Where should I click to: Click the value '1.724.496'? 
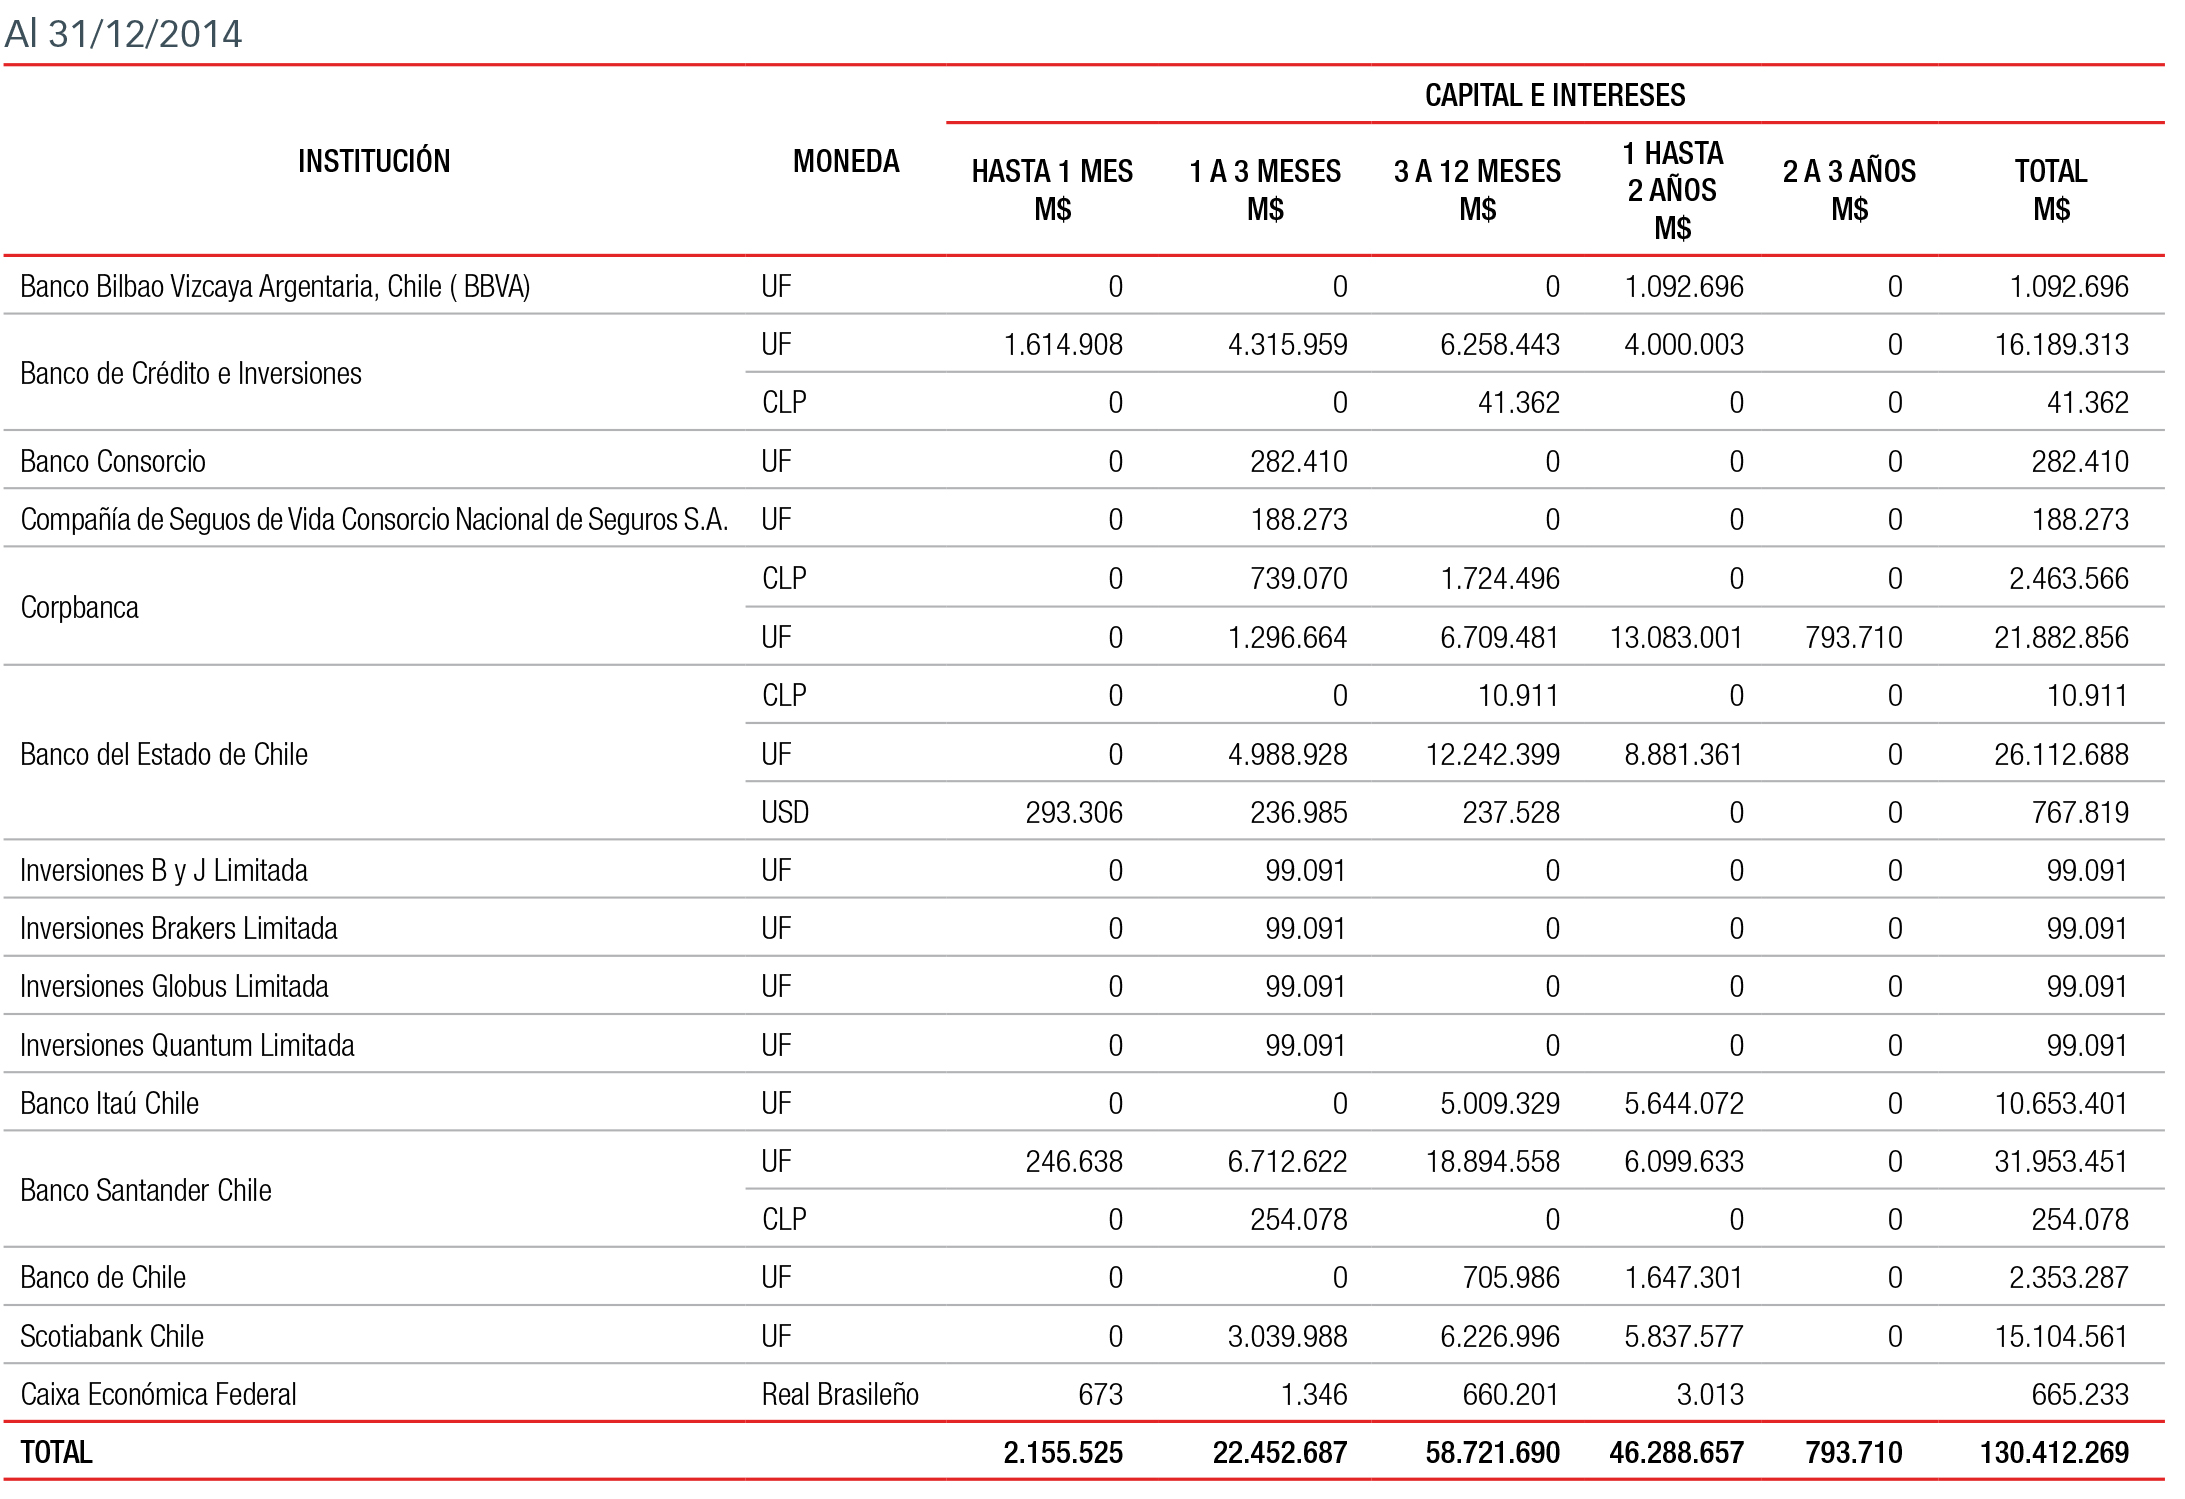[1499, 579]
